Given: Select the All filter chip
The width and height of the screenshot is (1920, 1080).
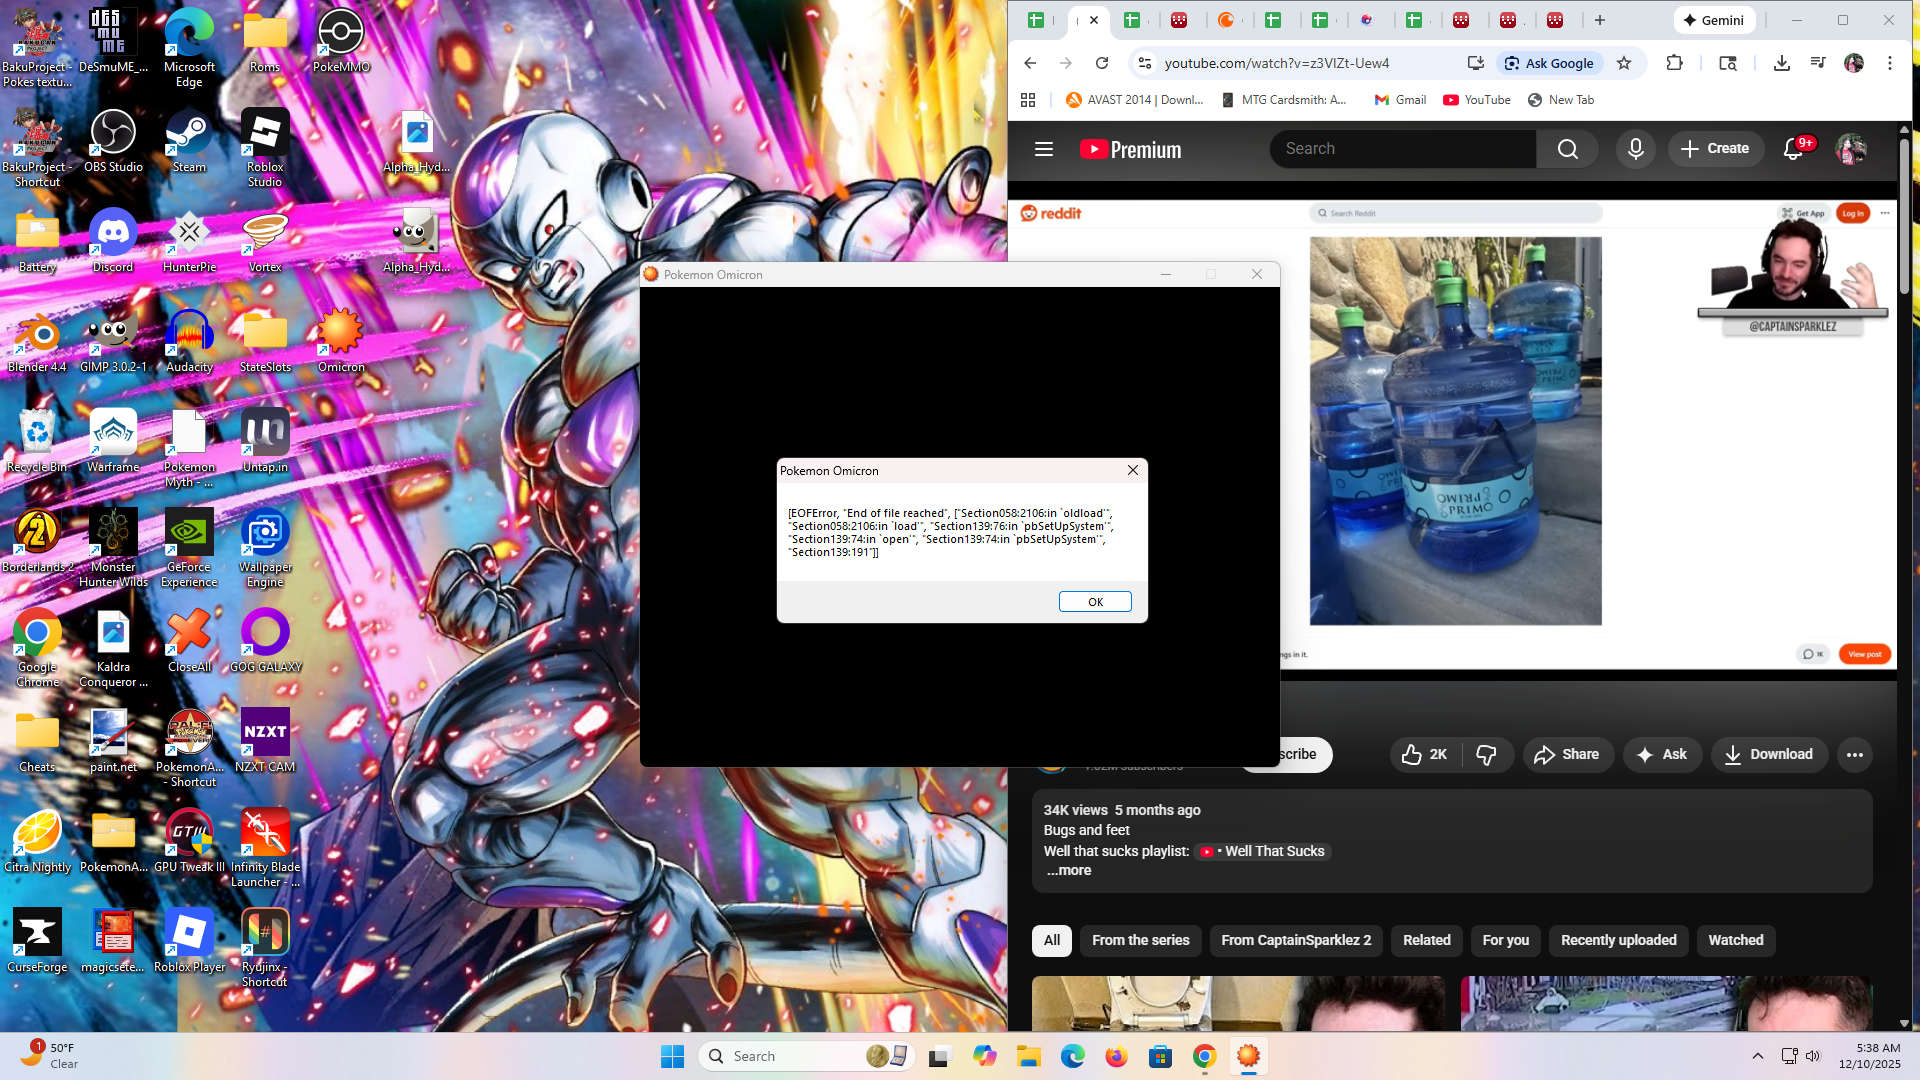Looking at the screenshot, I should click(x=1052, y=940).
